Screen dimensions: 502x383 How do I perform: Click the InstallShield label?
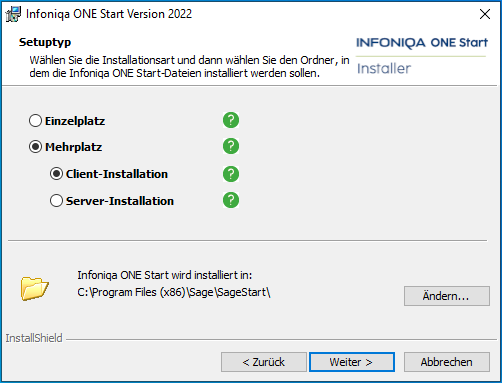point(34,338)
